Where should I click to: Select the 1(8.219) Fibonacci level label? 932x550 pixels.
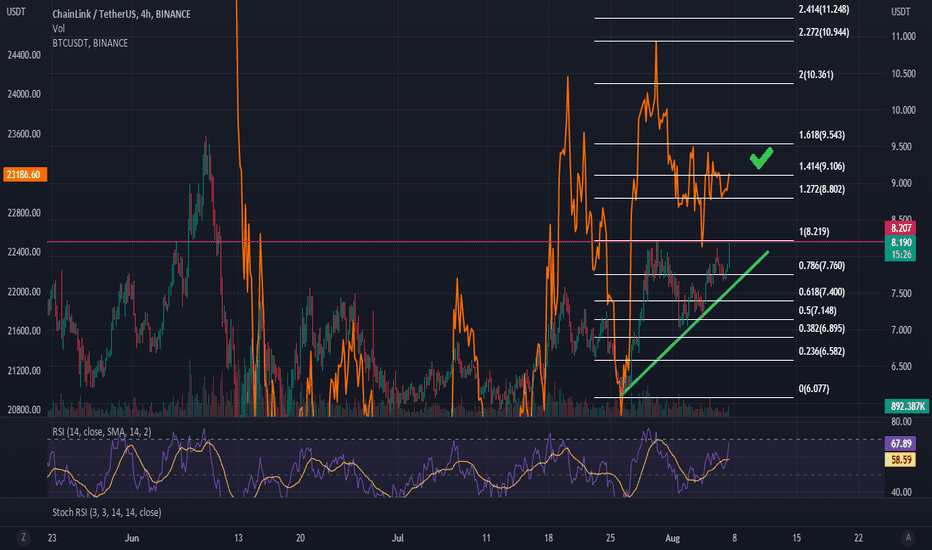(x=814, y=231)
